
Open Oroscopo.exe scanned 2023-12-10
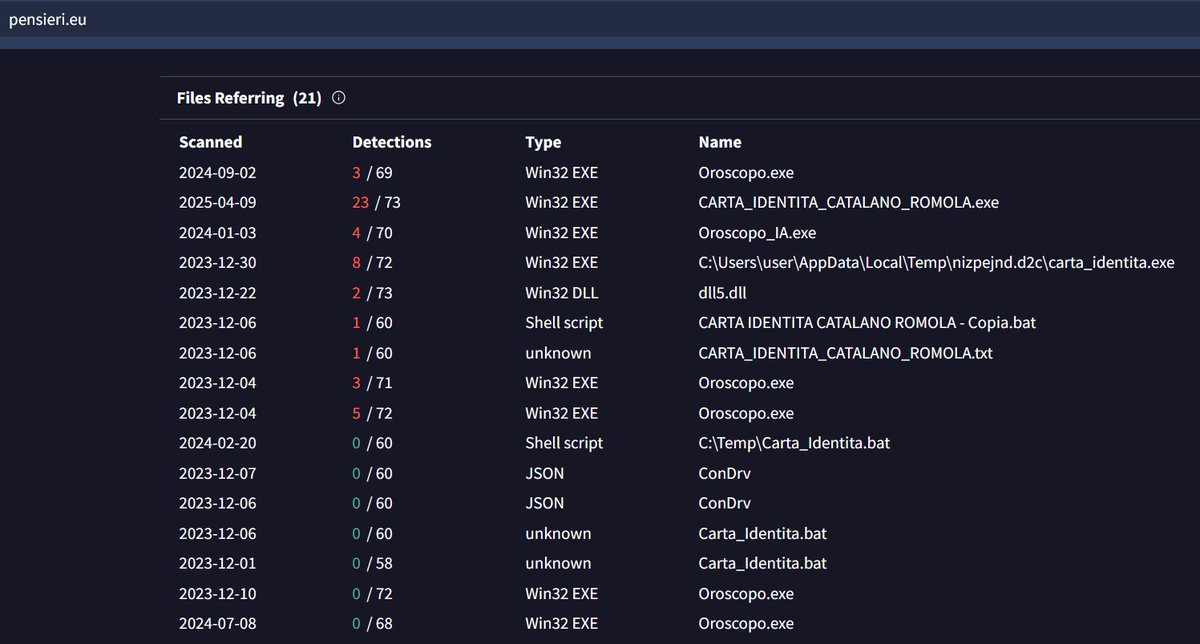(746, 593)
